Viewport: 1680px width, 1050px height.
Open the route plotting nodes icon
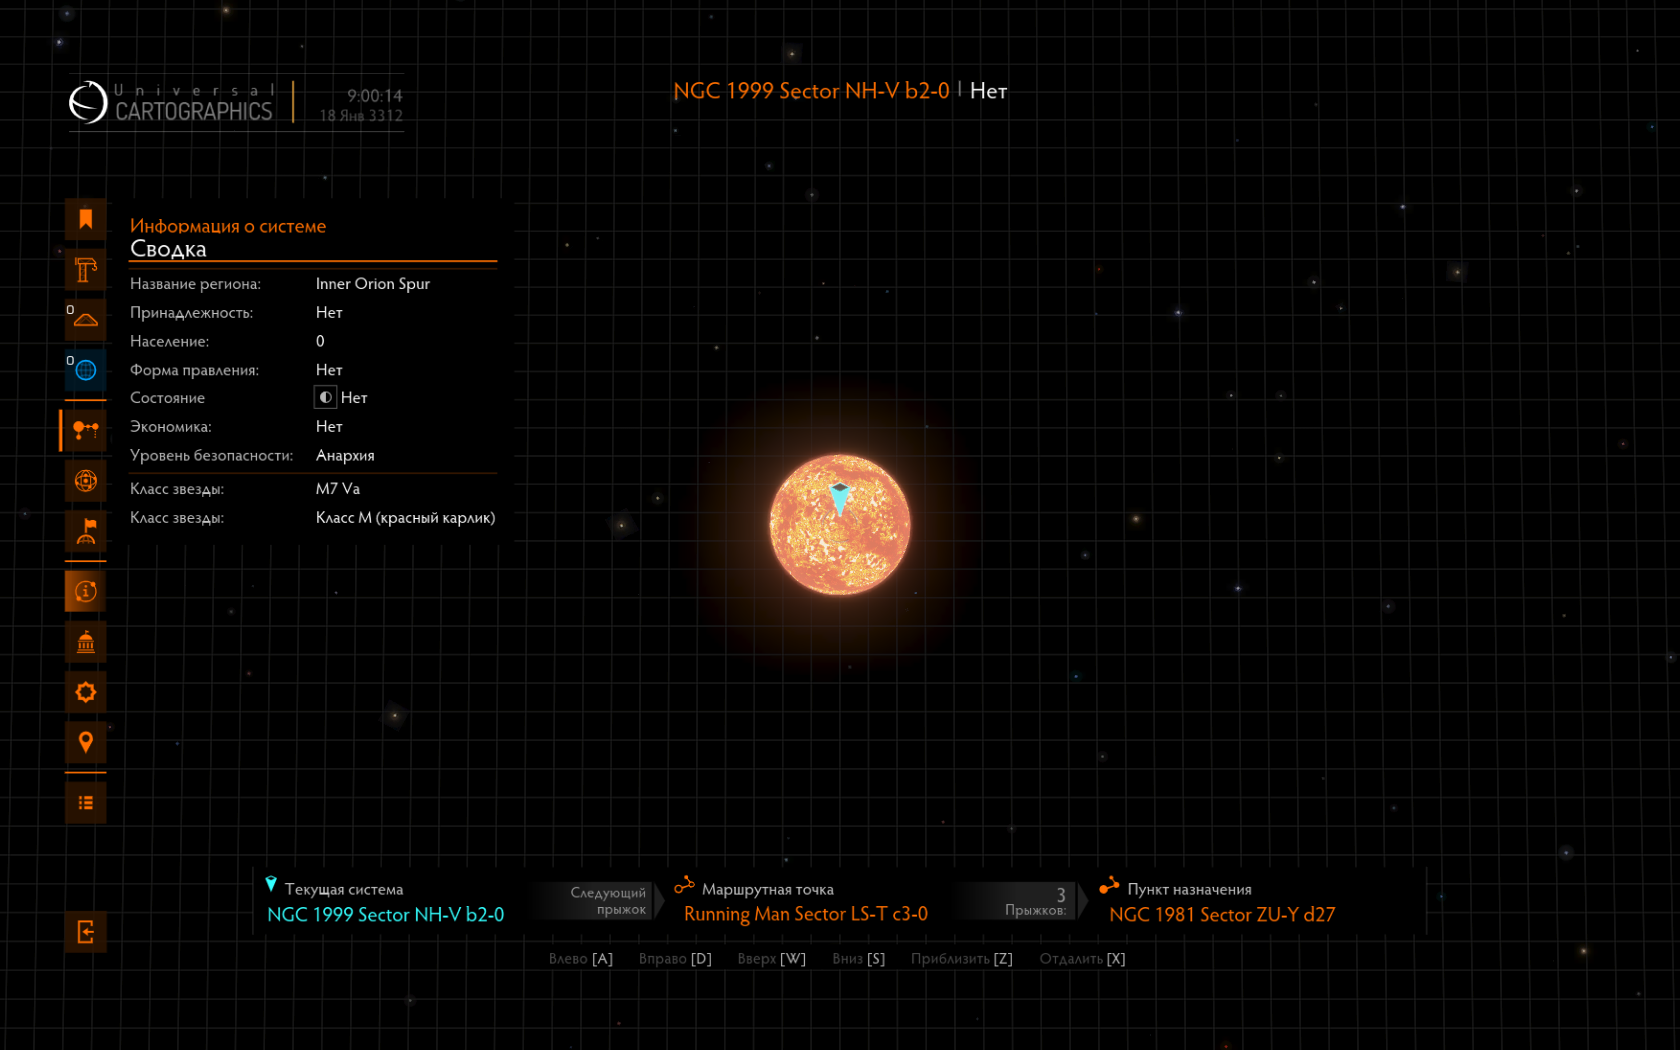tap(86, 430)
